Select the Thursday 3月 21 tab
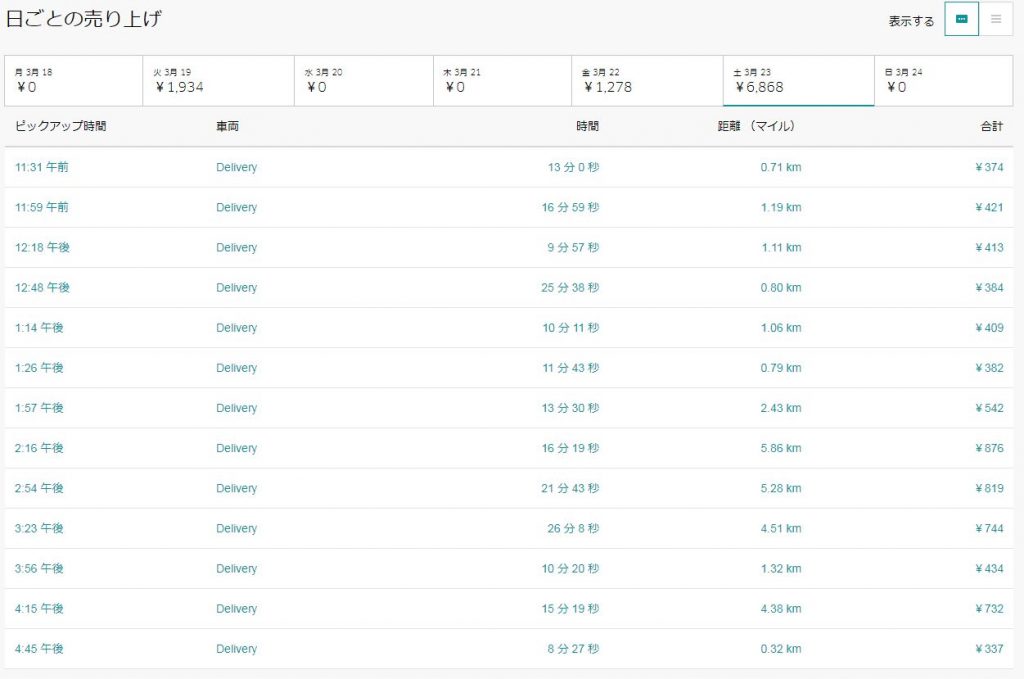 pyautogui.click(x=502, y=80)
